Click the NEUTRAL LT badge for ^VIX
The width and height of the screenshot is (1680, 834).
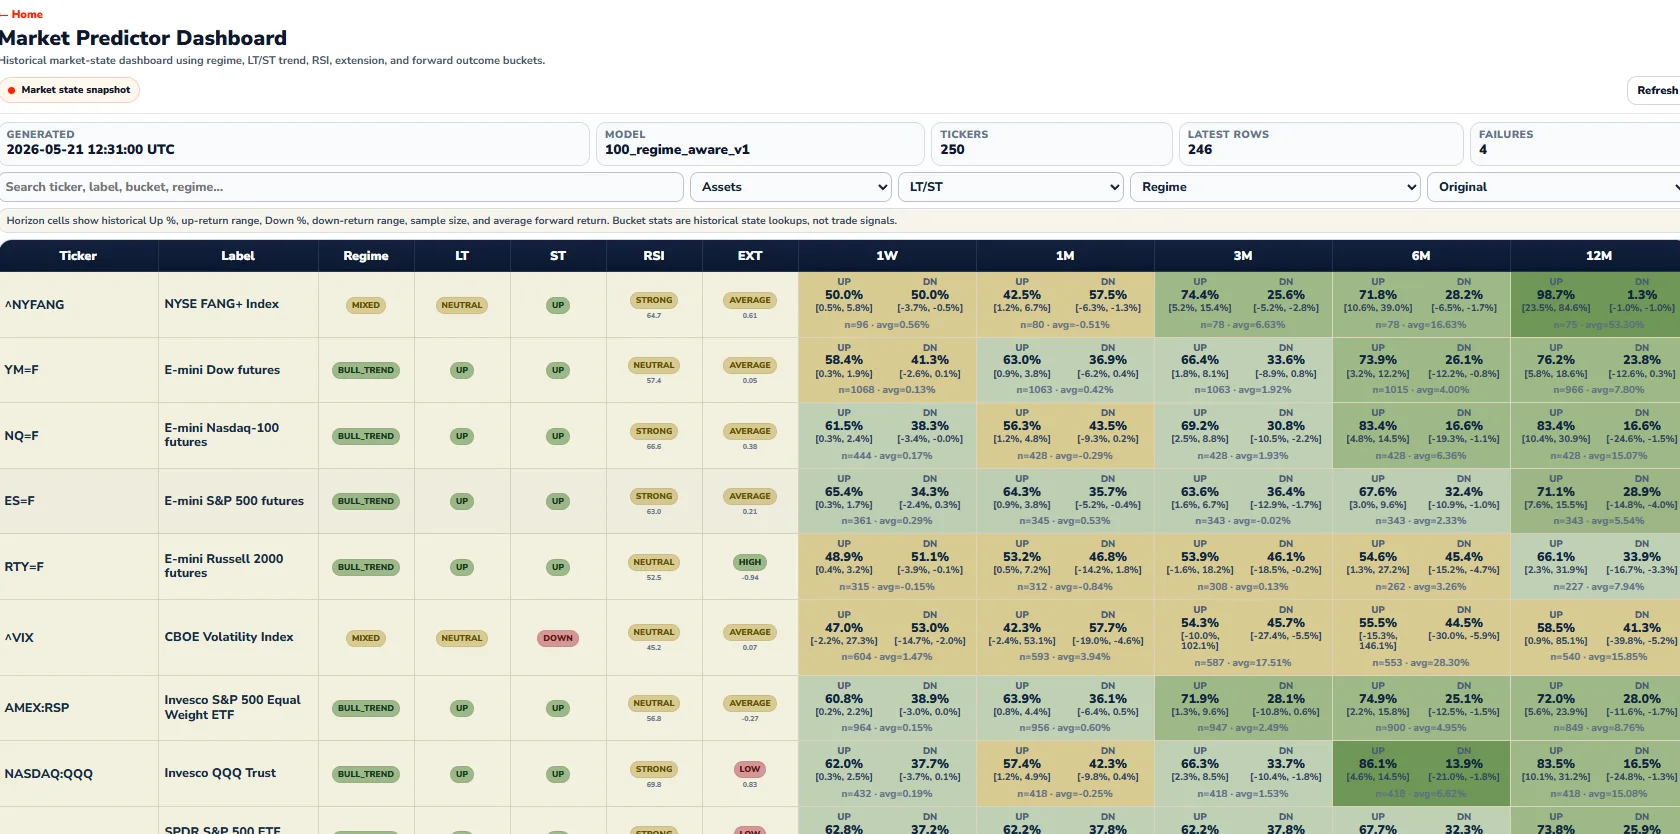pos(462,638)
